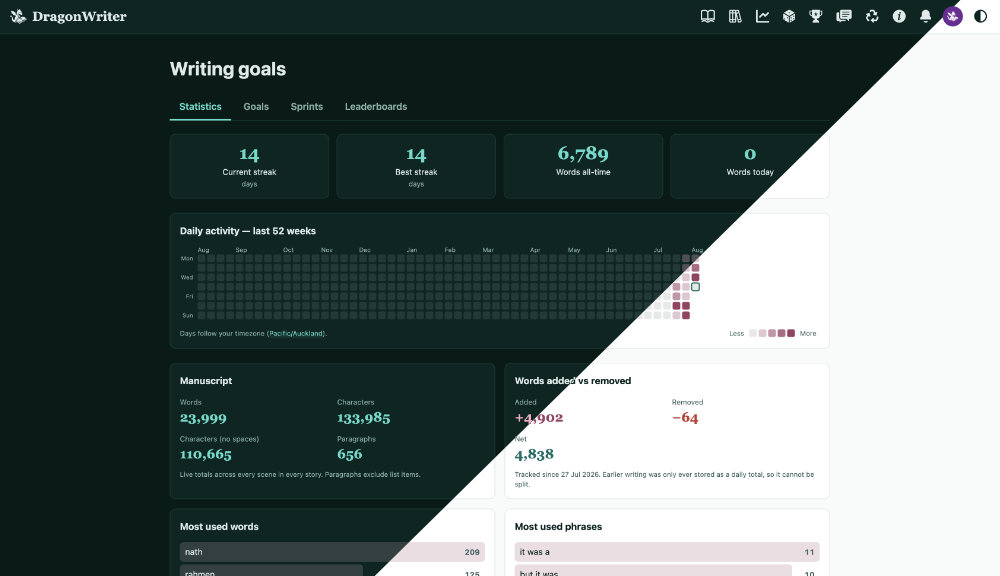Open the library bookshelf icon
1000x576 pixels.
point(735,16)
